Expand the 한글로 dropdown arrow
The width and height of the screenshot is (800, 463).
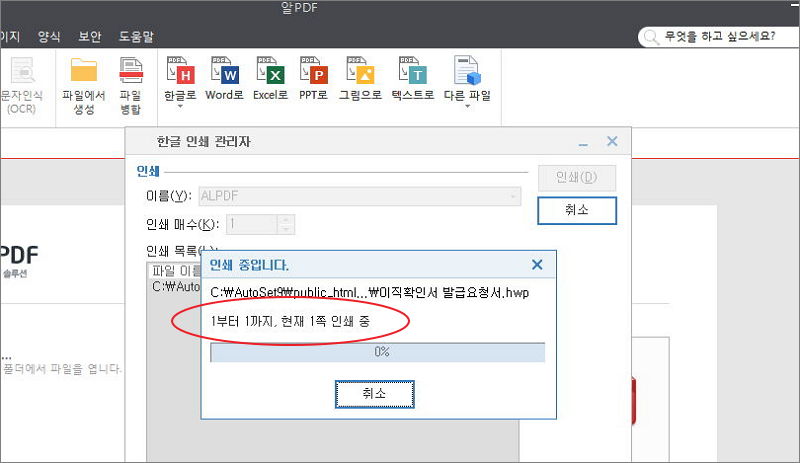coord(180,107)
